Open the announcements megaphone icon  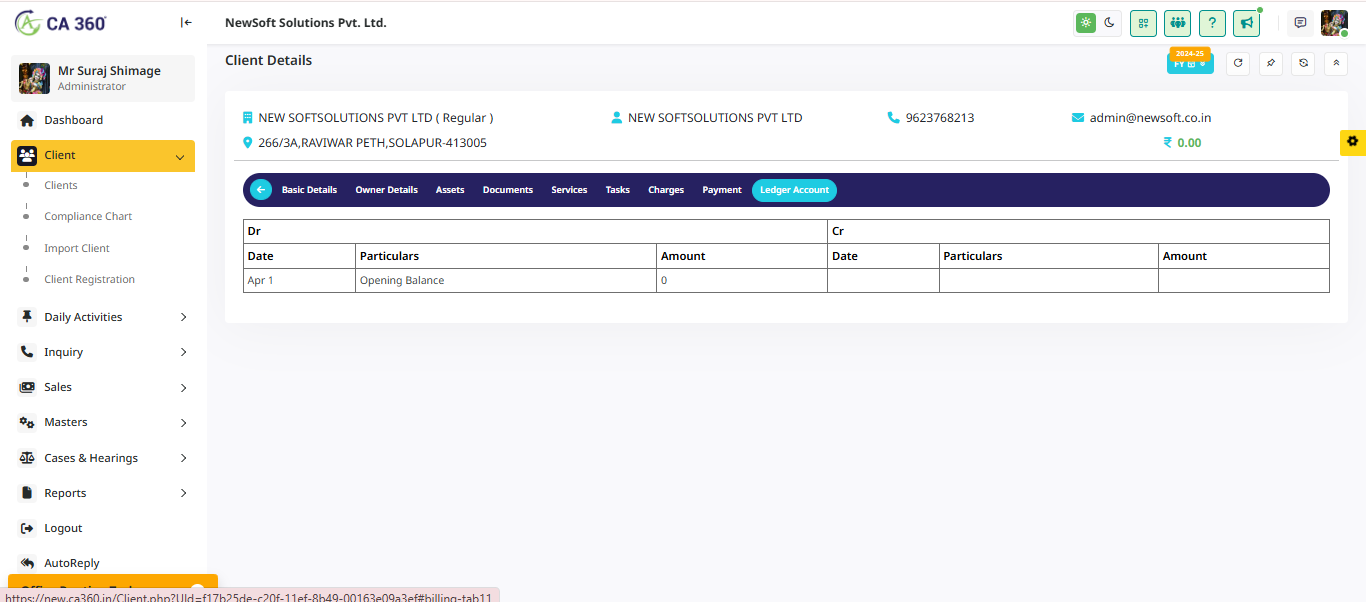click(x=1246, y=23)
